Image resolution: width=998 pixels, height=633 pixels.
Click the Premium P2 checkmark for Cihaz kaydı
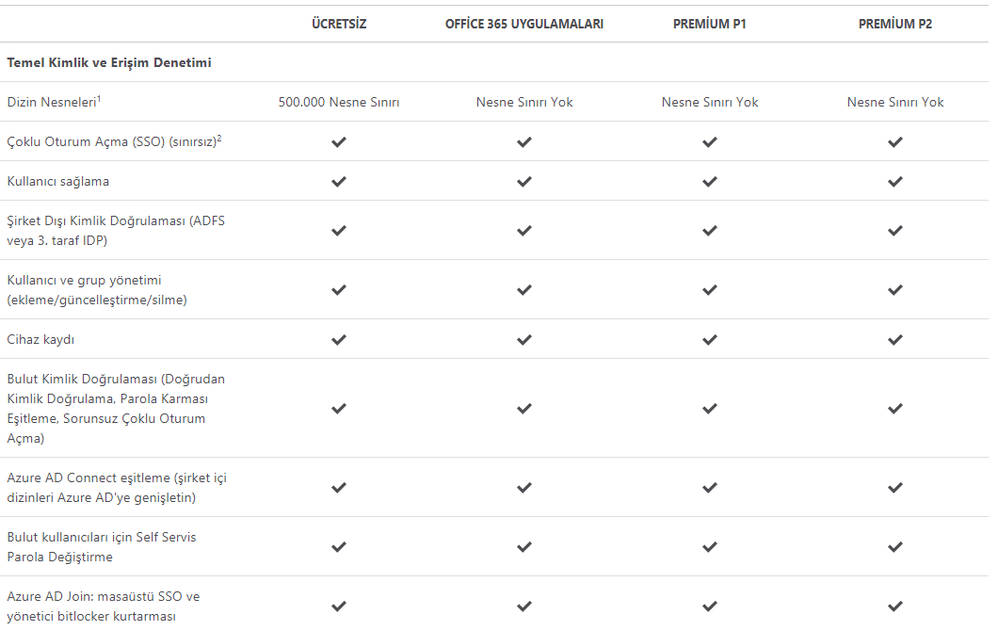[895, 339]
